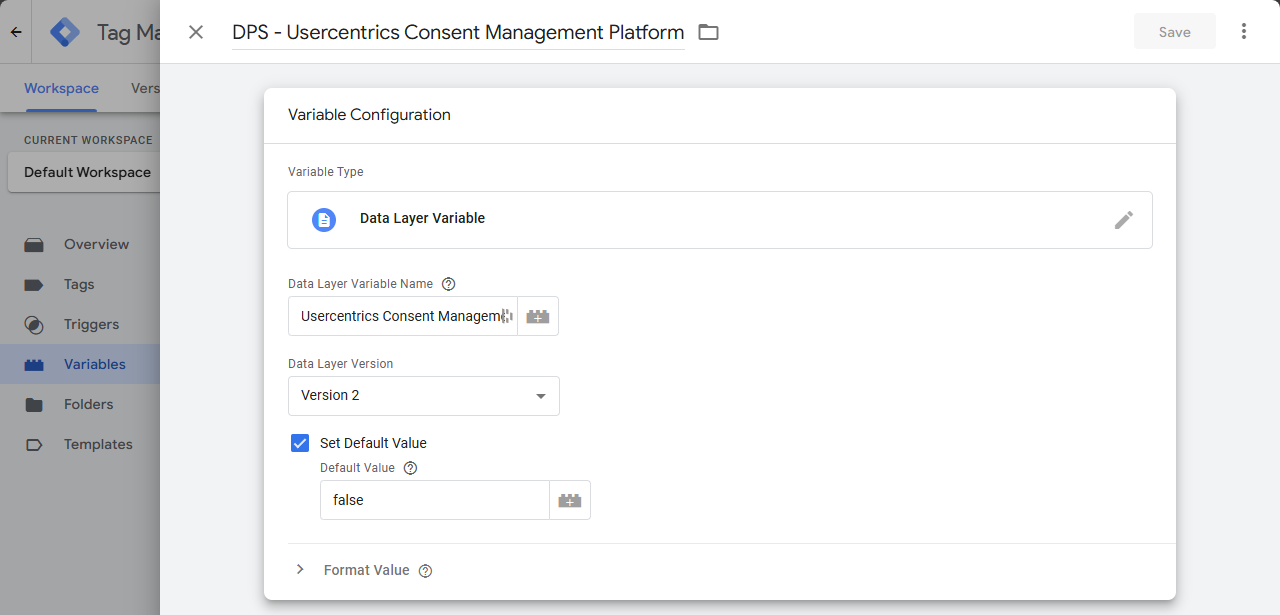The image size is (1280, 615).
Task: Uncheck the Set Default Value checkbox
Action: [300, 443]
